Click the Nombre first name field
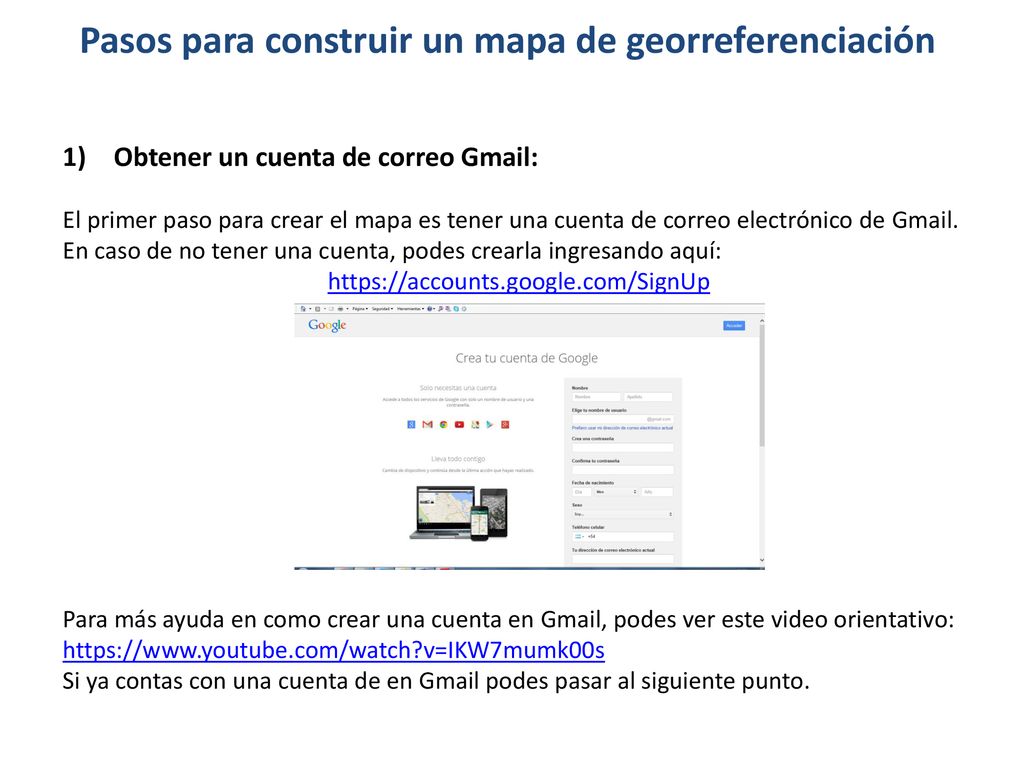This screenshot has width=1024, height=768. click(596, 397)
